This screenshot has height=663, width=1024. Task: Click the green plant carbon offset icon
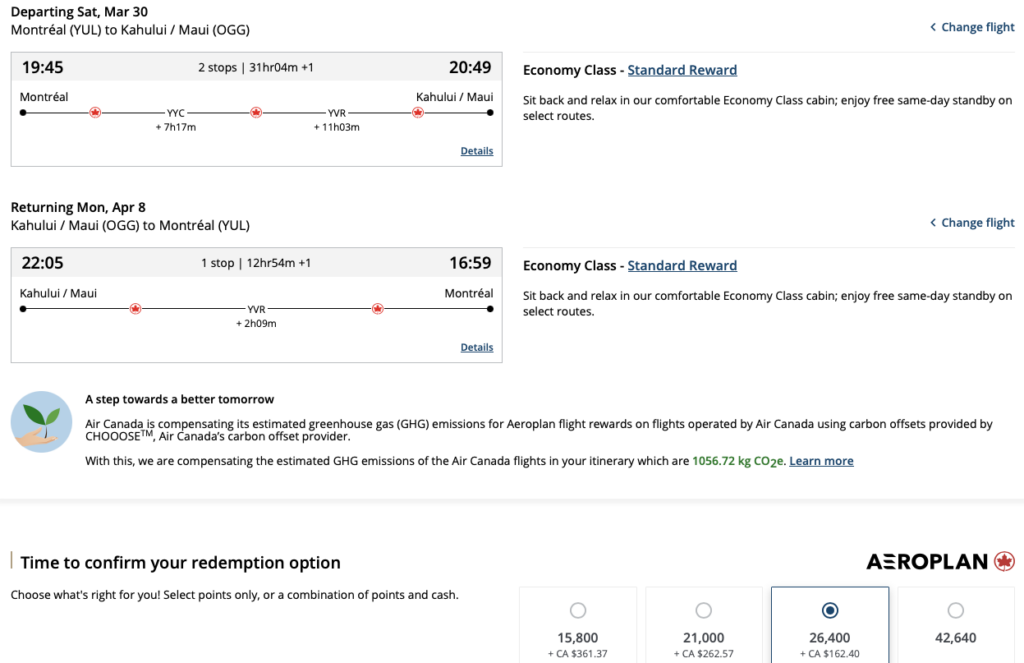coord(41,421)
